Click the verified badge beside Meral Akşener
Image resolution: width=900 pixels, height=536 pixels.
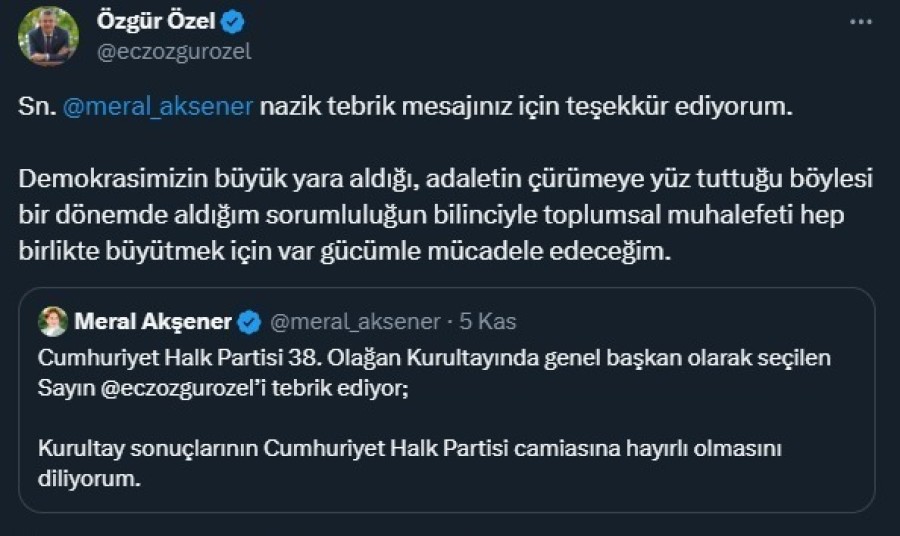pos(249,322)
